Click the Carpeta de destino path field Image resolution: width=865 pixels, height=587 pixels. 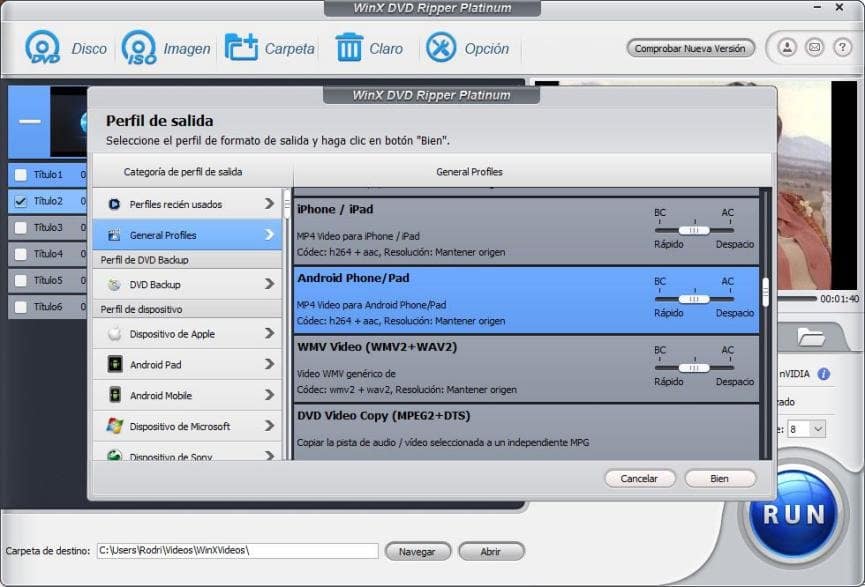click(237, 550)
